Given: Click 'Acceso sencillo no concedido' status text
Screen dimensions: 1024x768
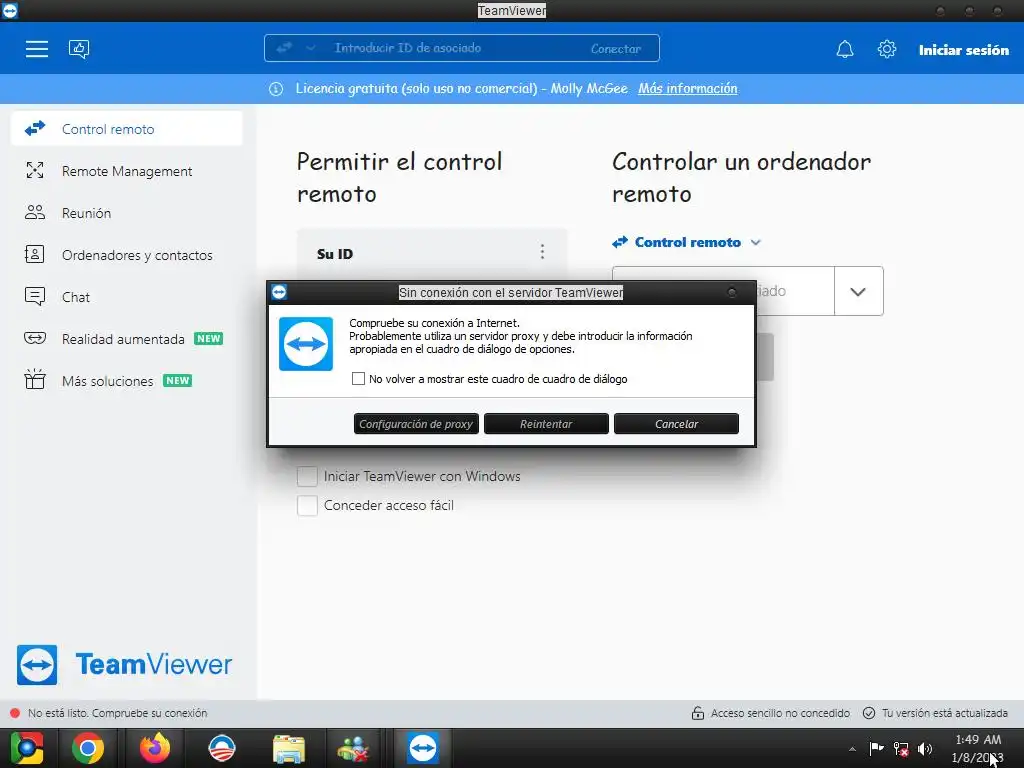Looking at the screenshot, I should tap(780, 713).
